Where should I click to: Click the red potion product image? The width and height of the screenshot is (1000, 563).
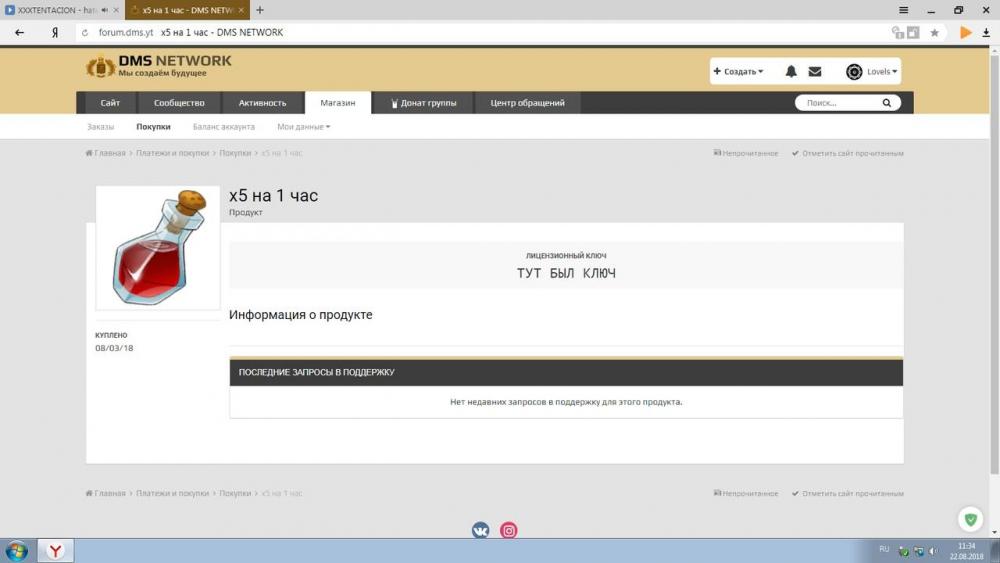(158, 248)
